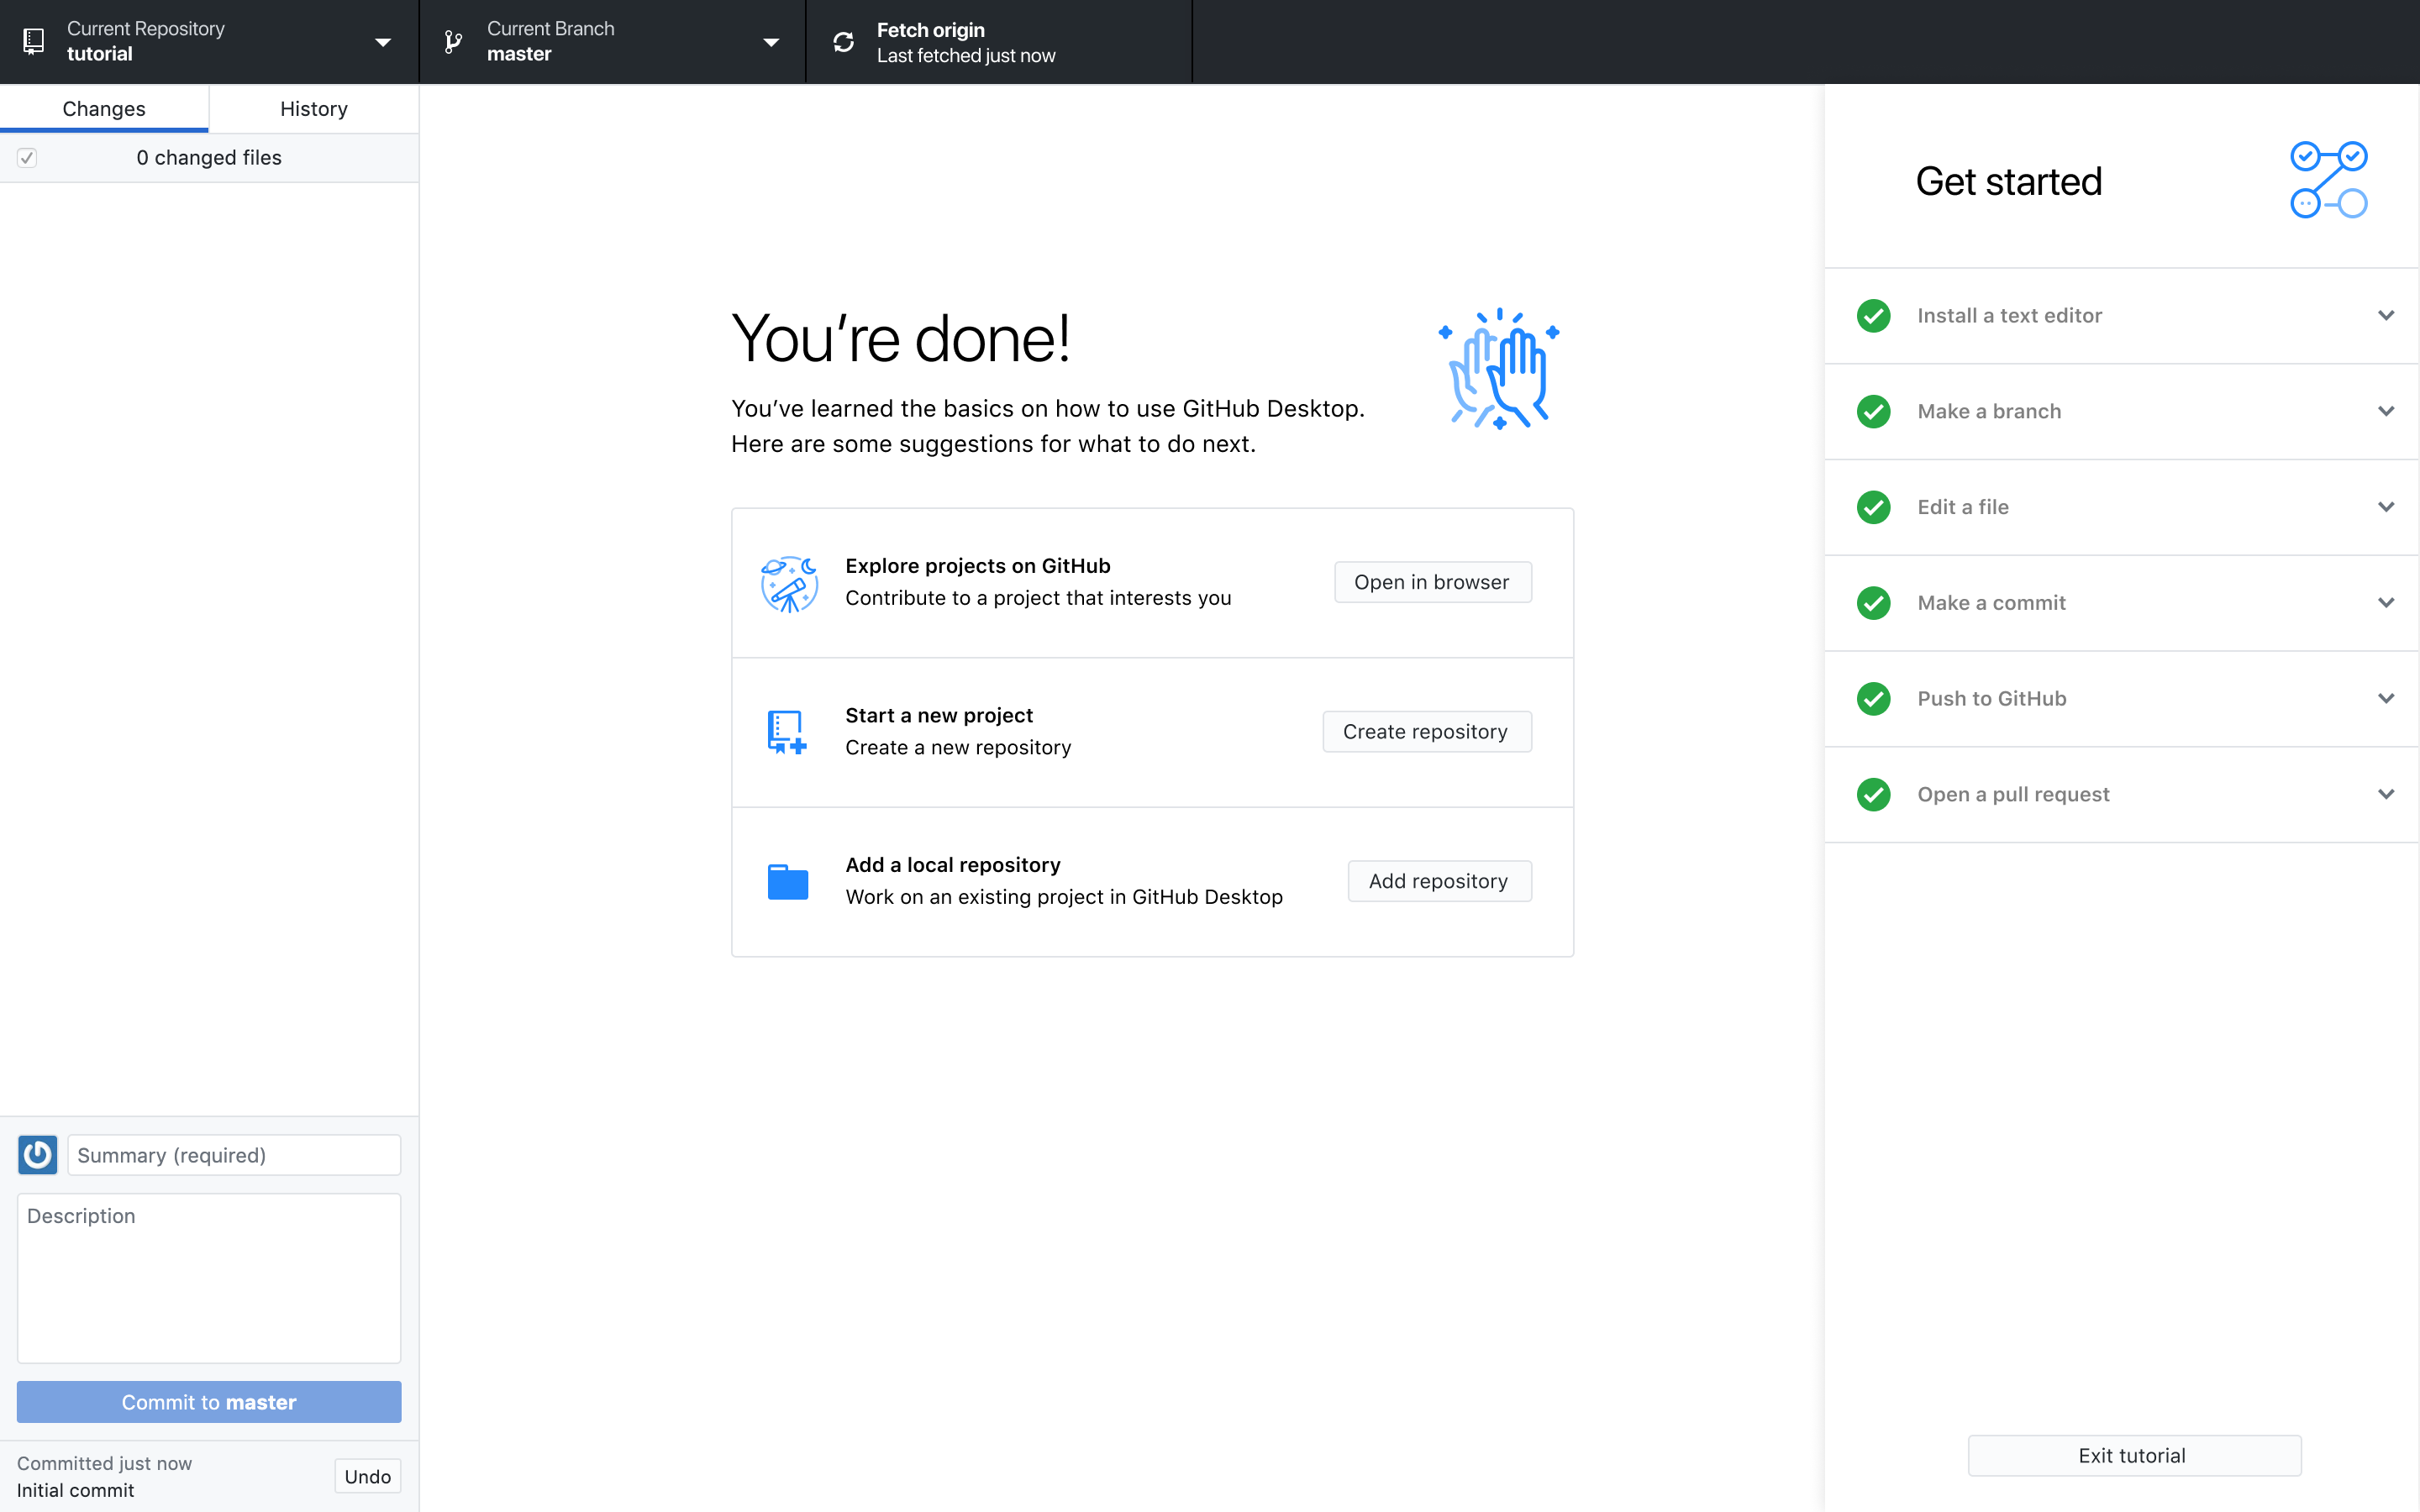The image size is (2420, 1512).
Task: Click the Fetch origin sync icon
Action: click(843, 41)
